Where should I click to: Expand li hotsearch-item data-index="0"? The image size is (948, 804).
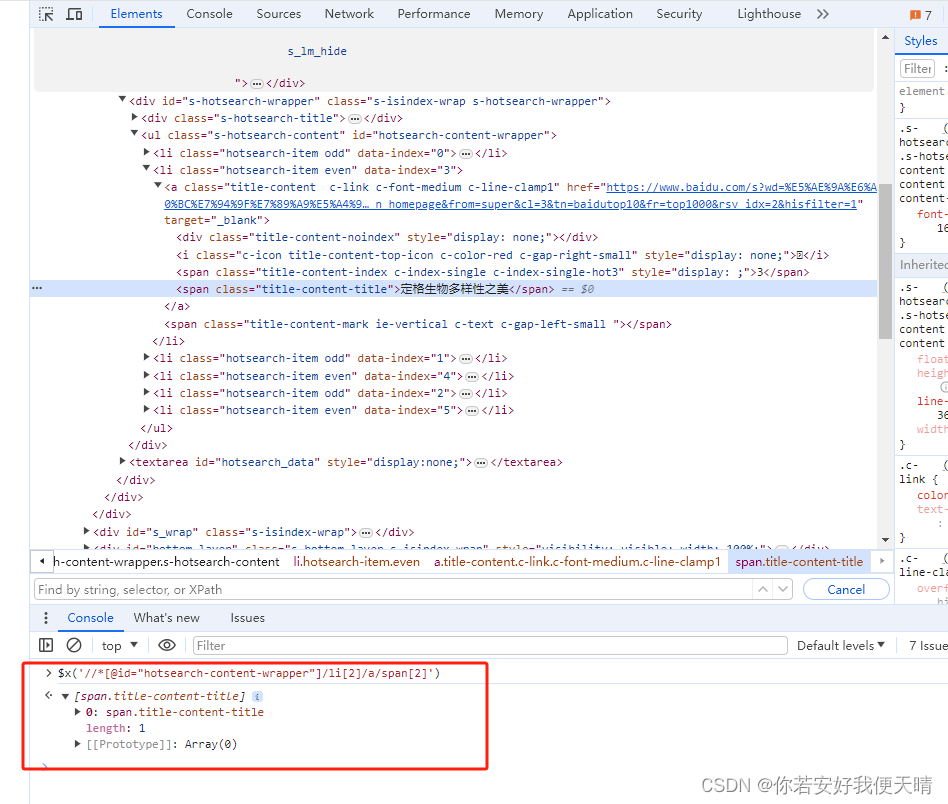click(146, 152)
